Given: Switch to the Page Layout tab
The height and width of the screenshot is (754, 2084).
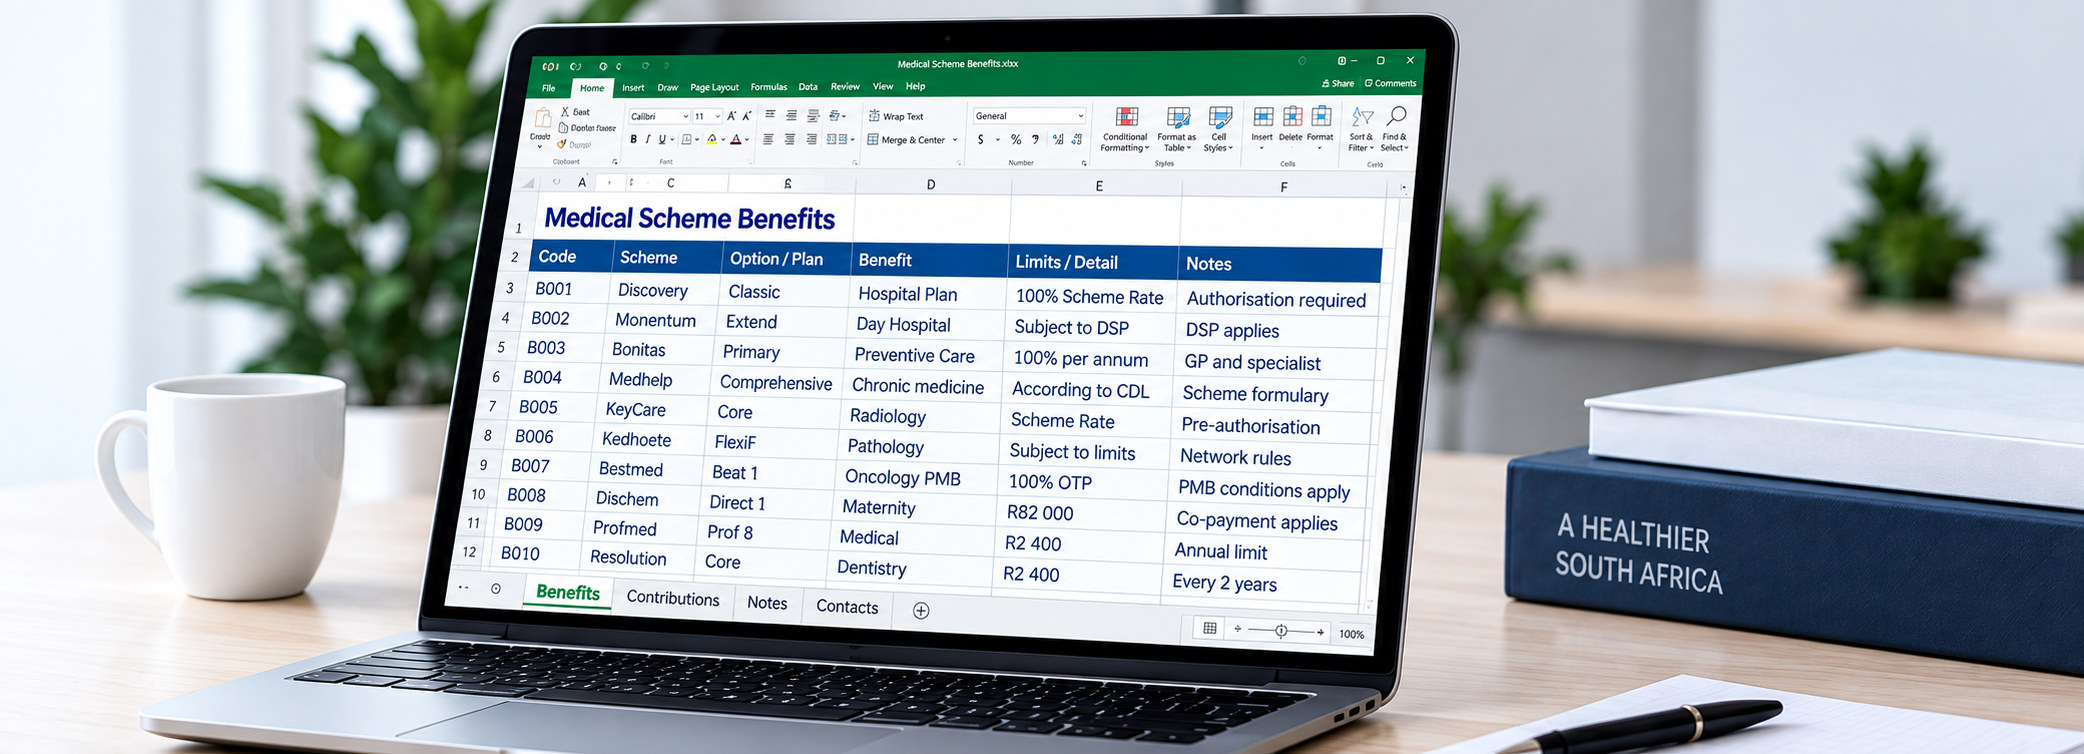Looking at the screenshot, I should coord(714,88).
